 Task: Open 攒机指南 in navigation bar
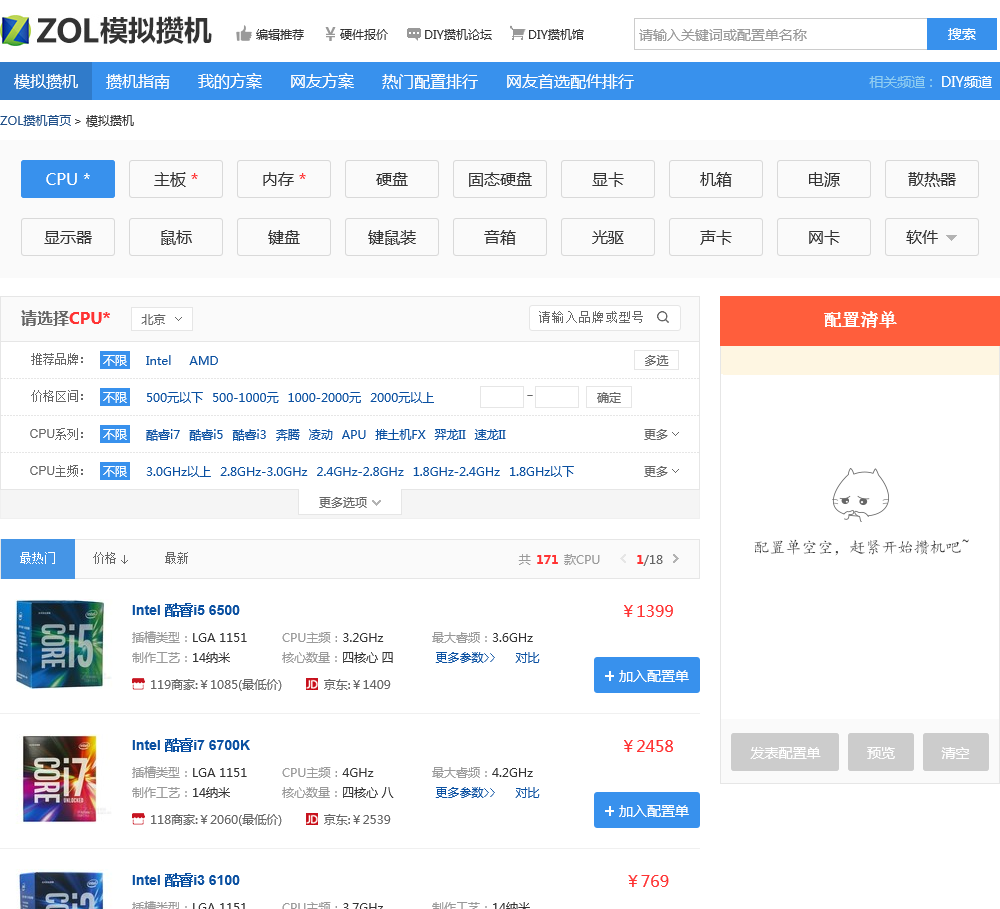pyautogui.click(x=138, y=81)
